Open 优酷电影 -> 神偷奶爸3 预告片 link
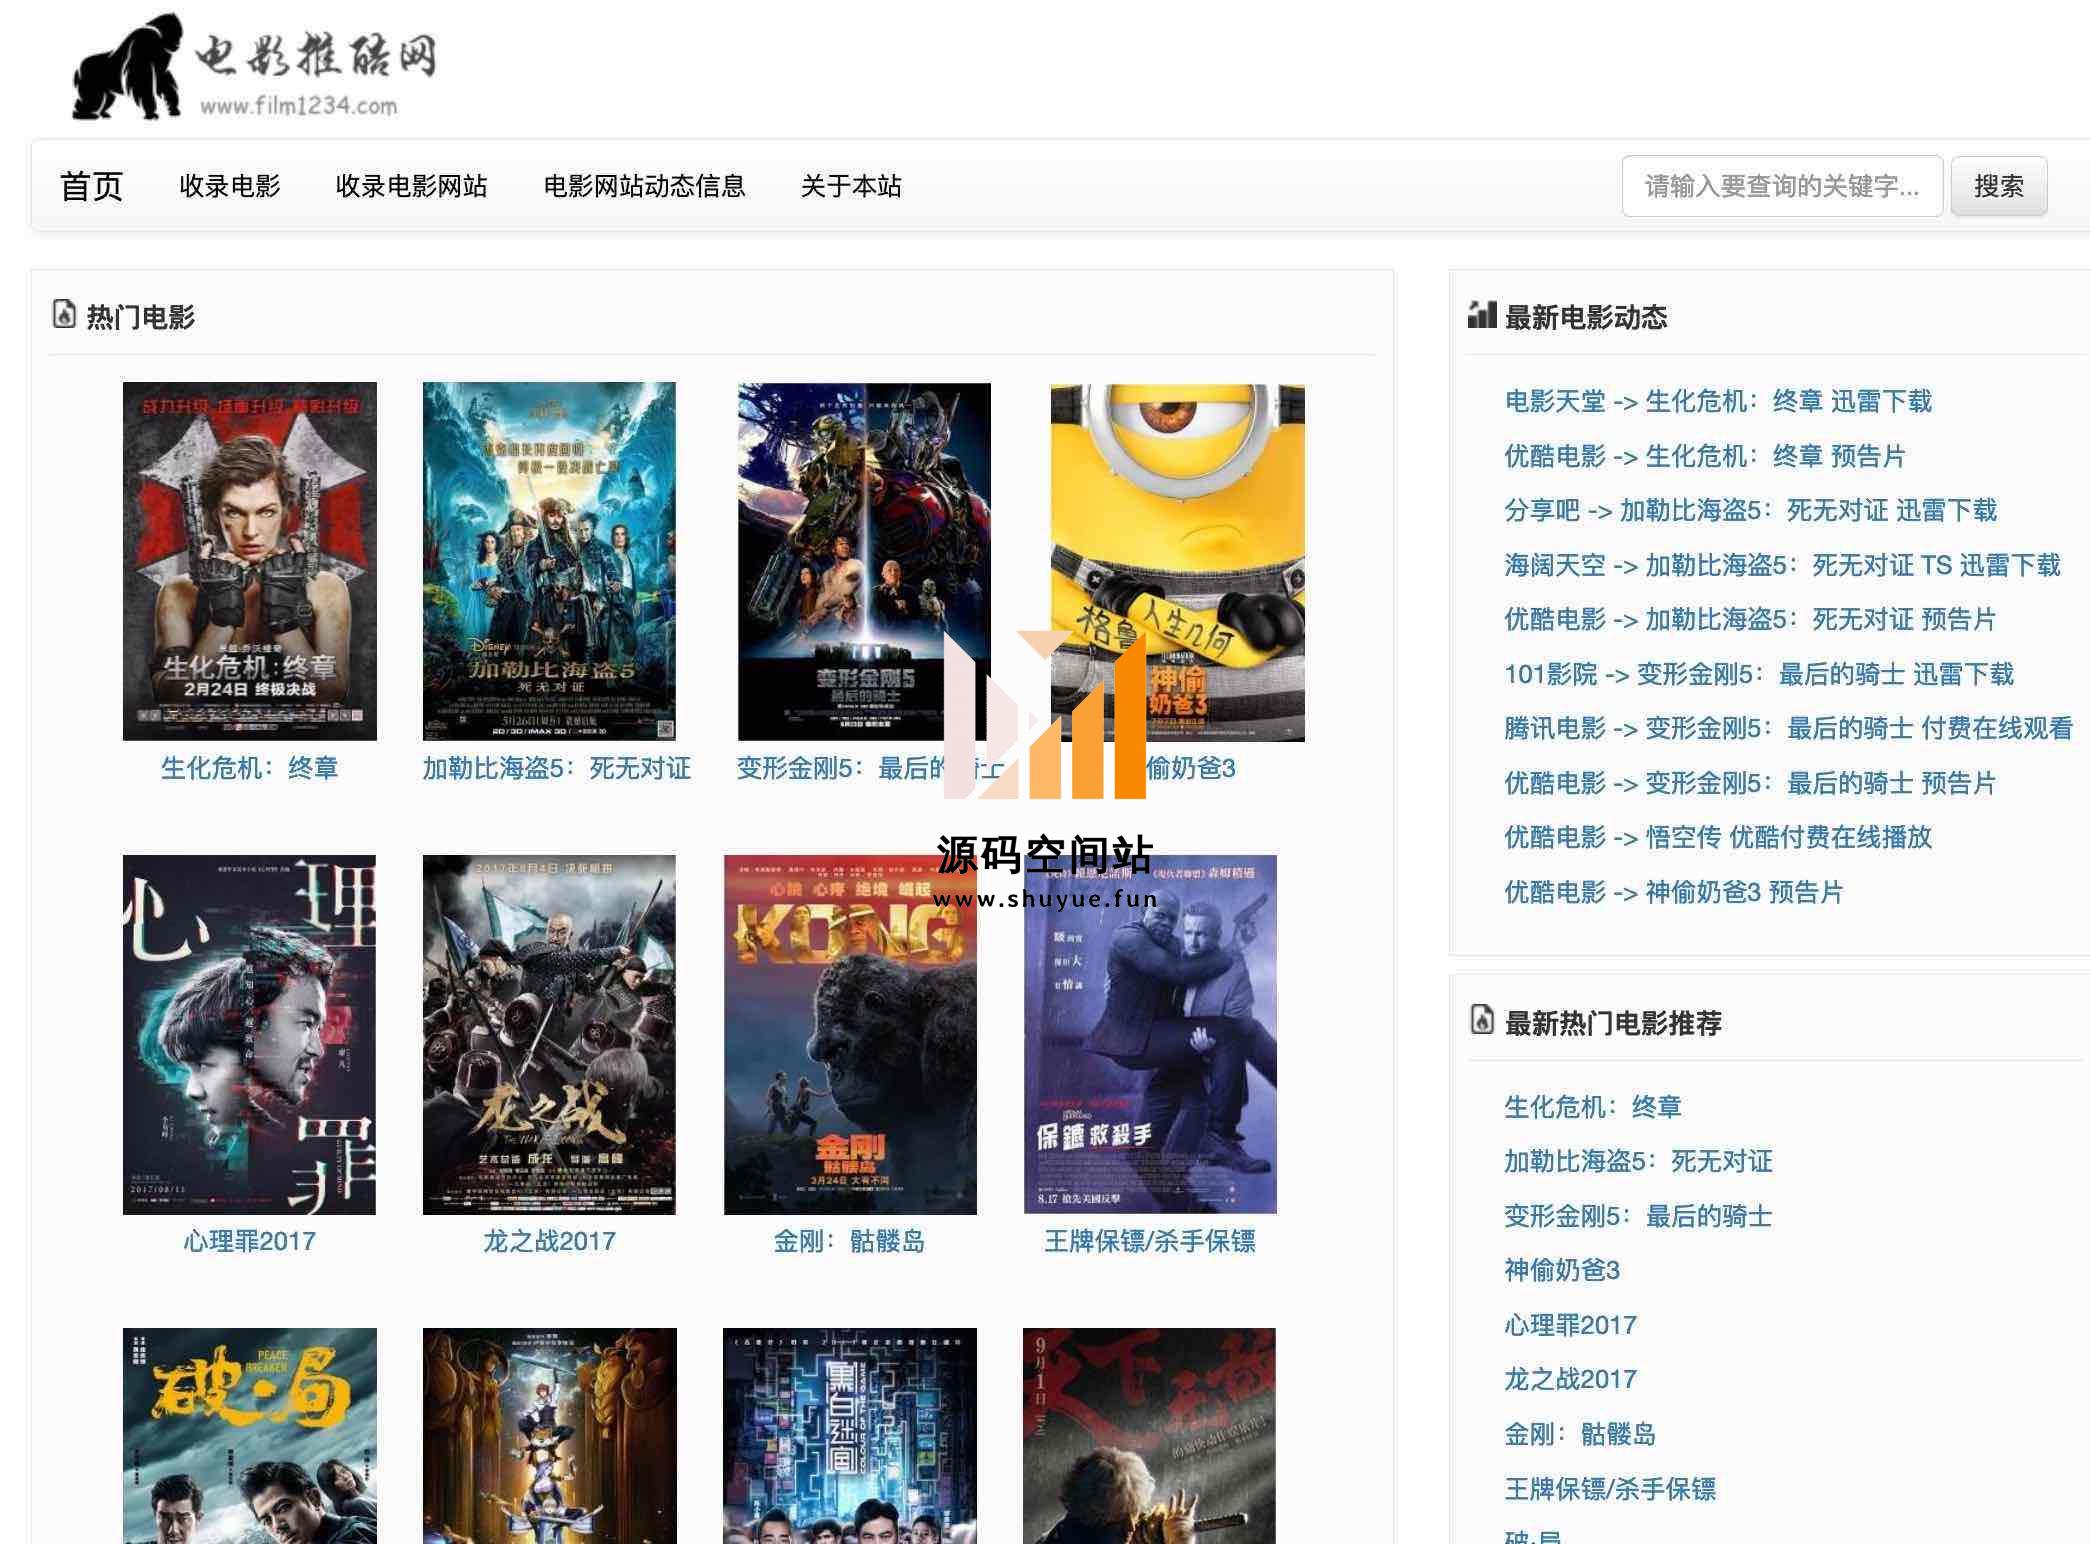The width and height of the screenshot is (2090, 1544). [x=1673, y=892]
